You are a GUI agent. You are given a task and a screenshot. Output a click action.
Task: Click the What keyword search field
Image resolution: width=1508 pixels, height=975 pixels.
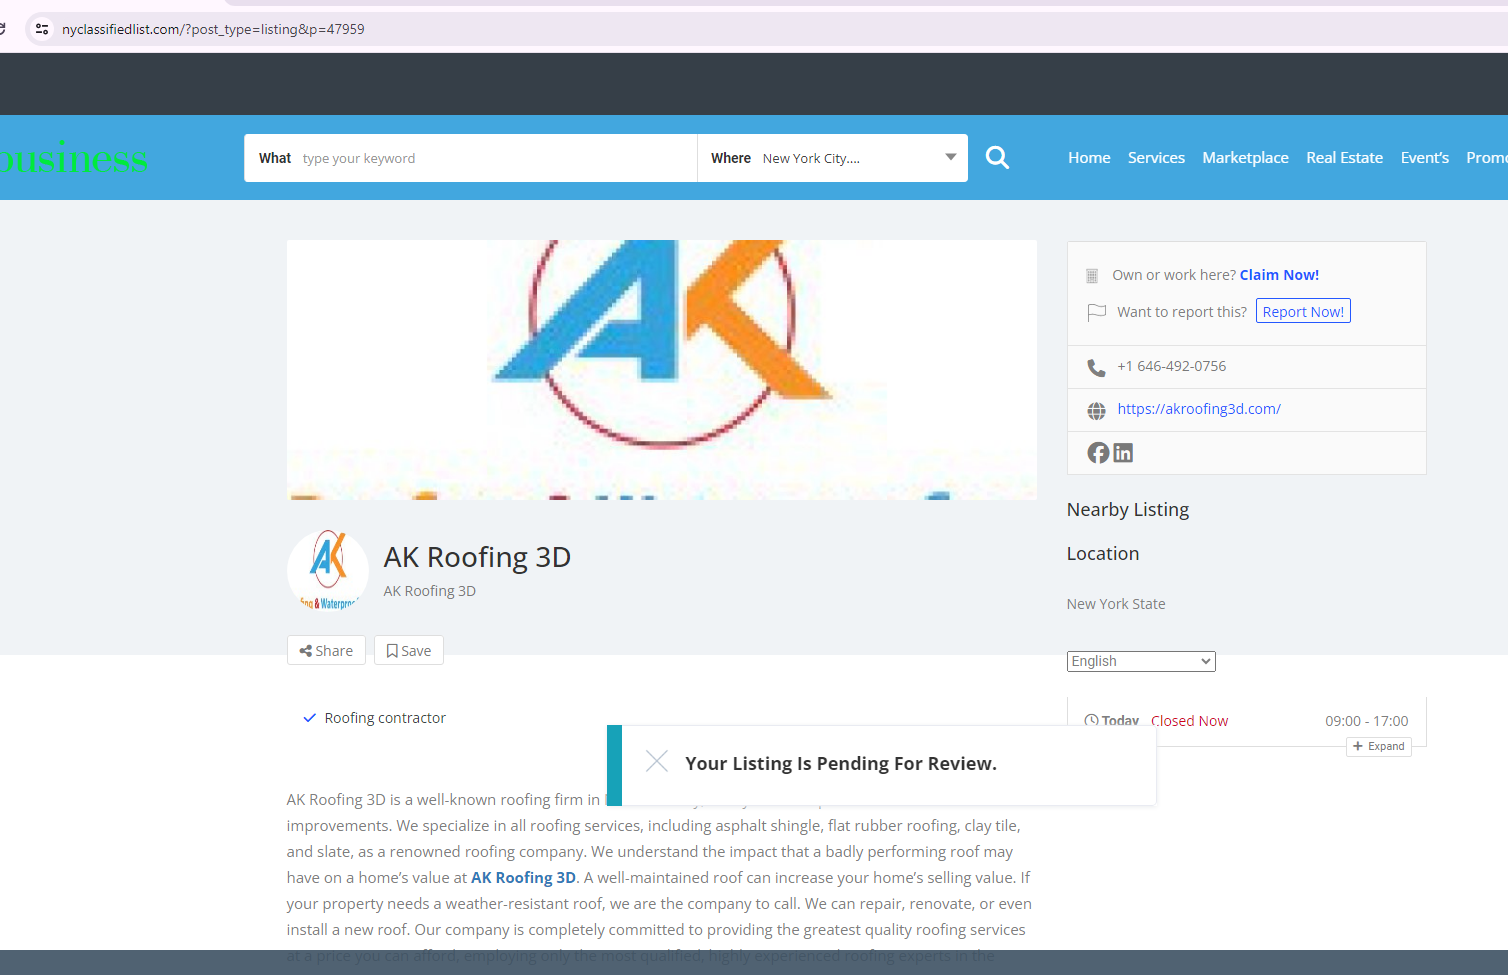coord(471,158)
